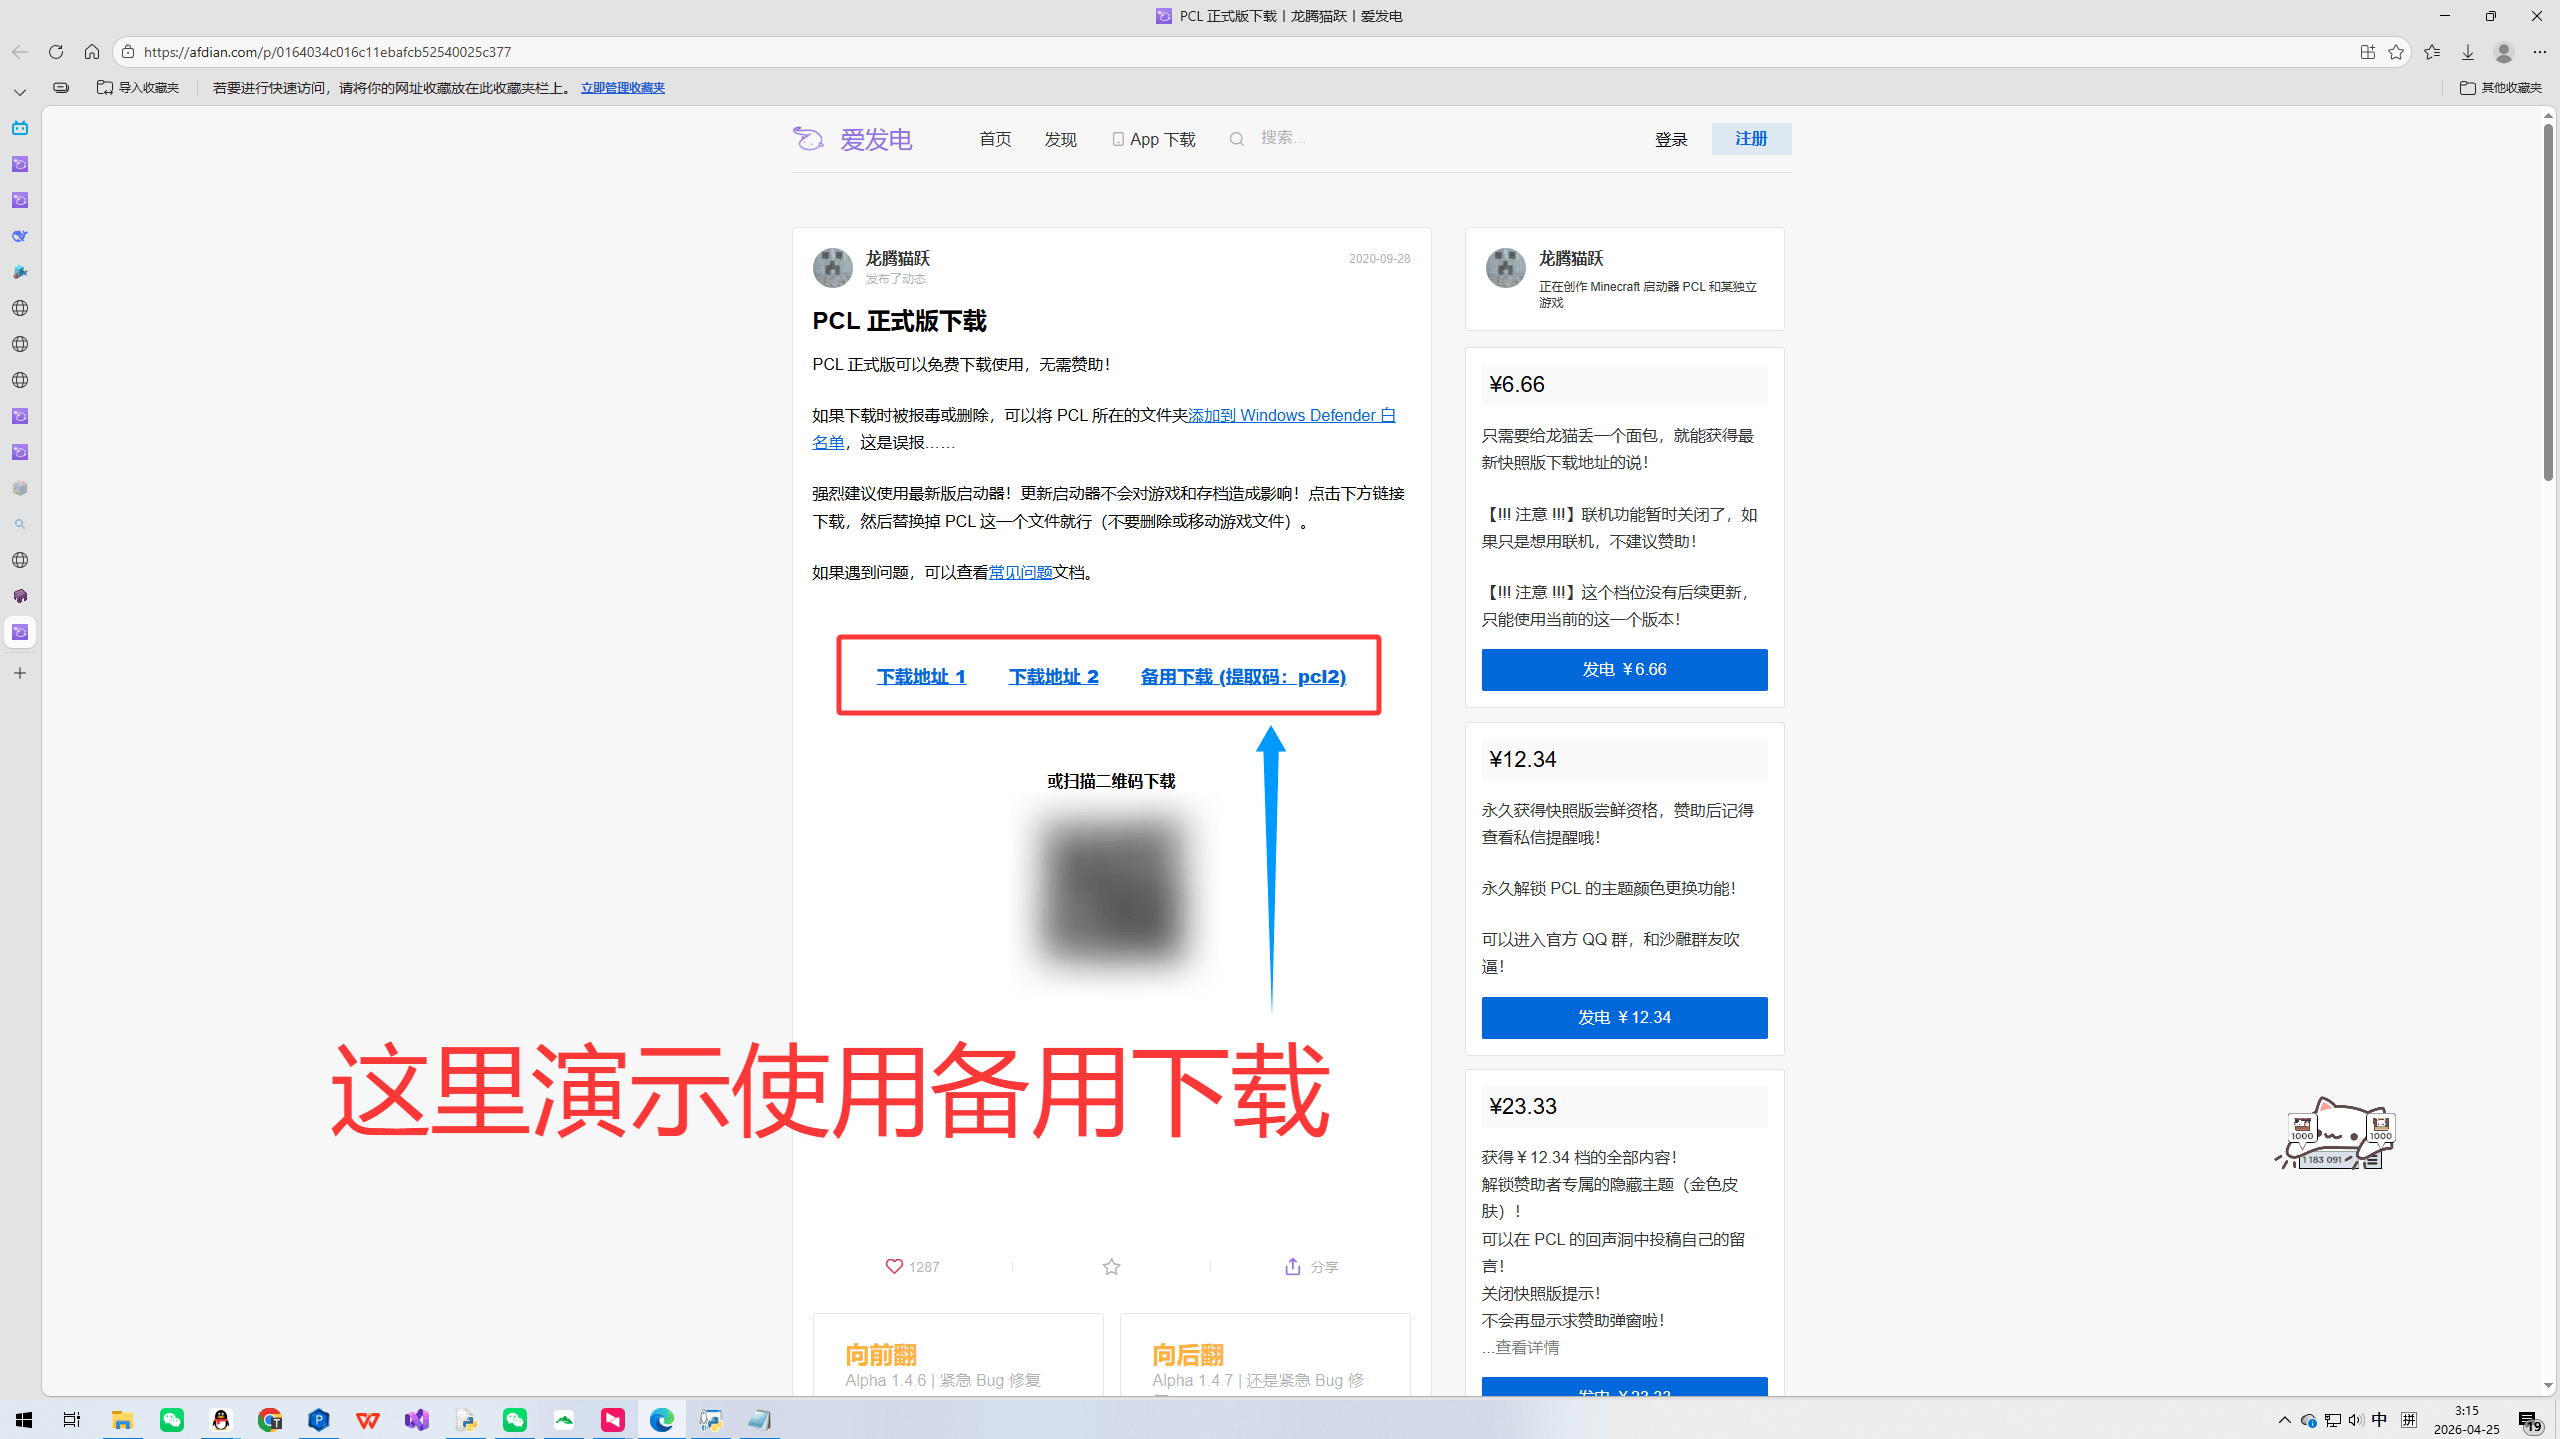Screen dimensions: 2560x1439
Task: Open Microsoft Edge from the taskbar
Action: [662, 1420]
